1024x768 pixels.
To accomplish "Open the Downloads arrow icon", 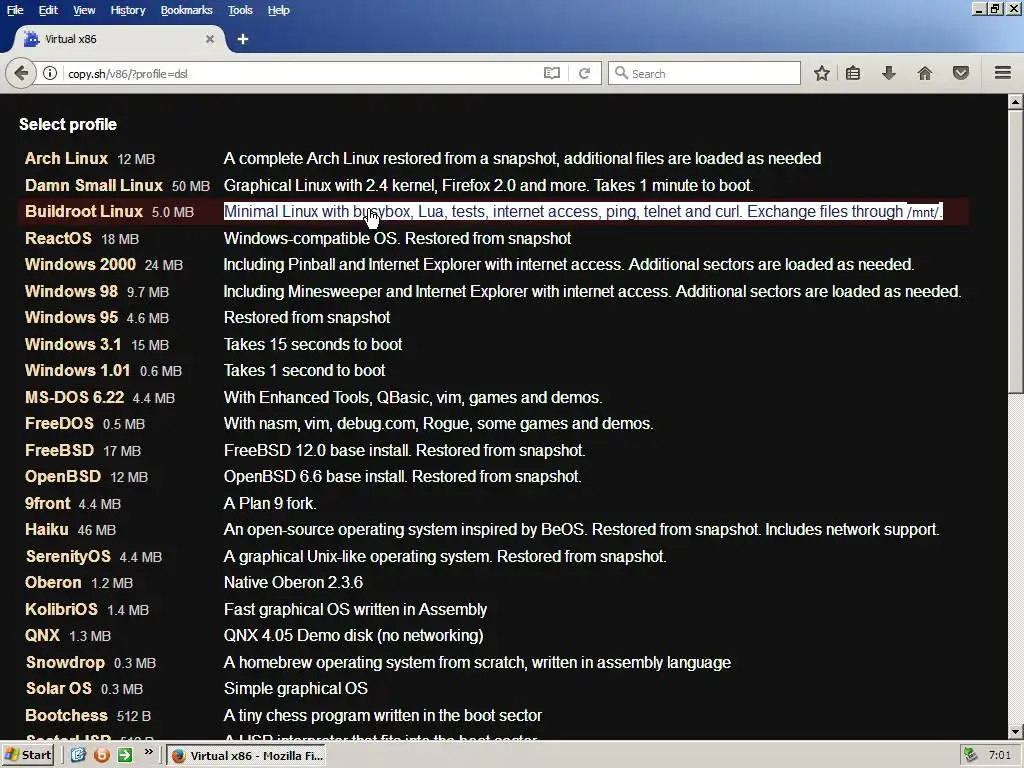I will coord(888,73).
